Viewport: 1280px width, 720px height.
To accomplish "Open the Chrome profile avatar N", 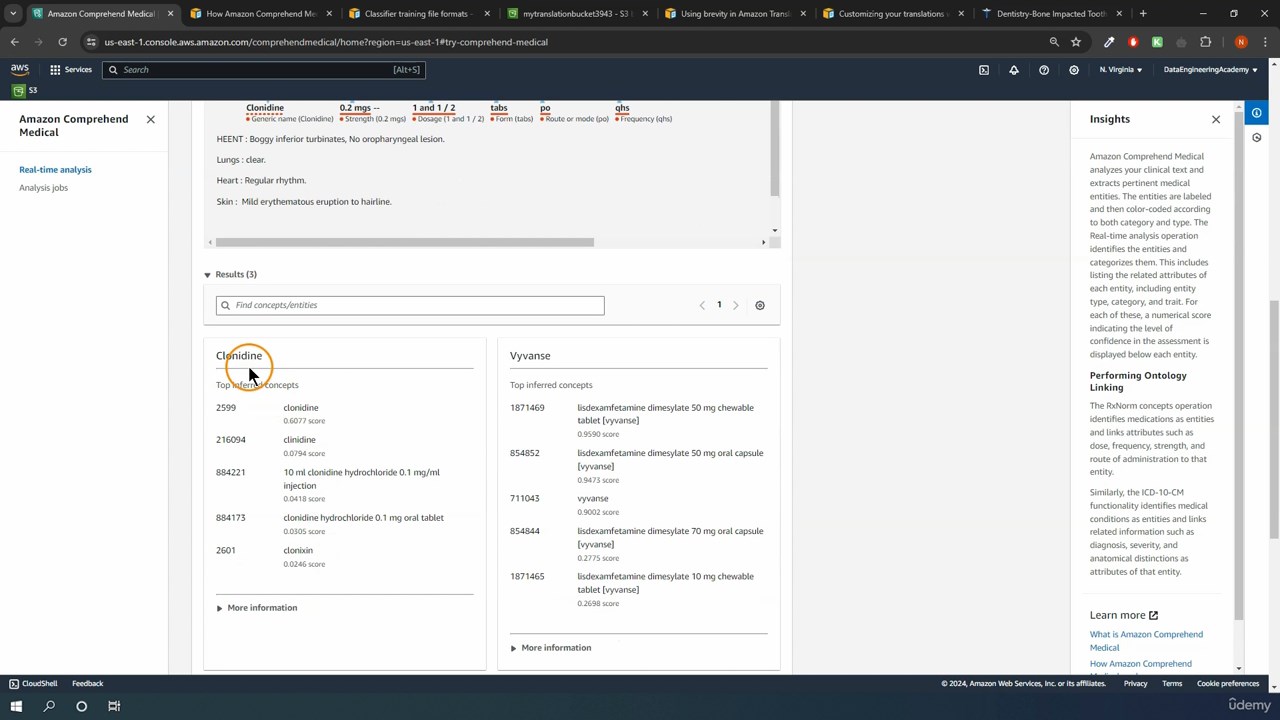I will [1241, 42].
